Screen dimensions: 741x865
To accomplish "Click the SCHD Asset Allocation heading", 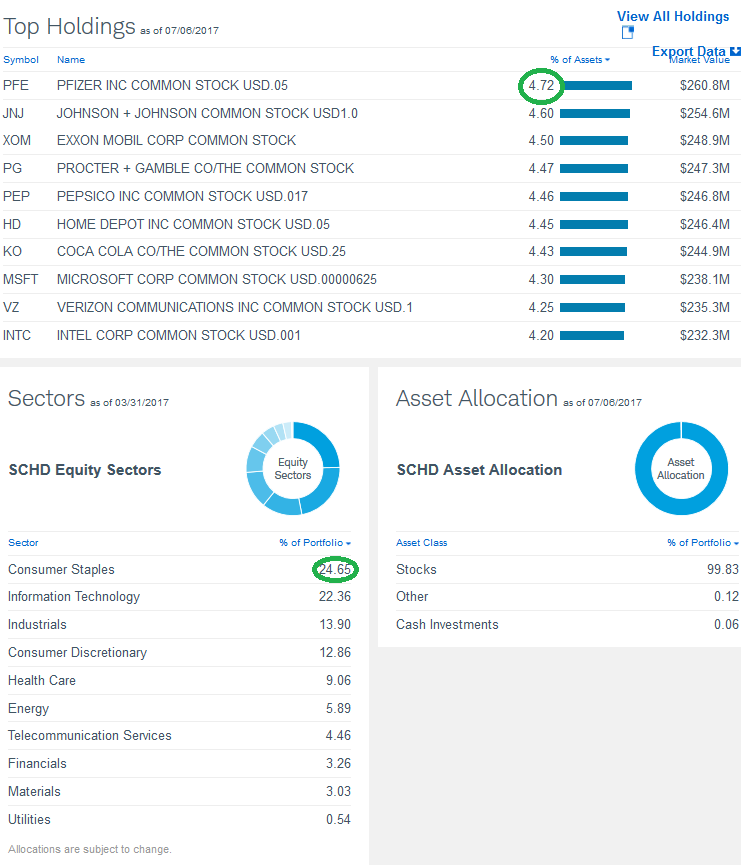I will pos(479,470).
